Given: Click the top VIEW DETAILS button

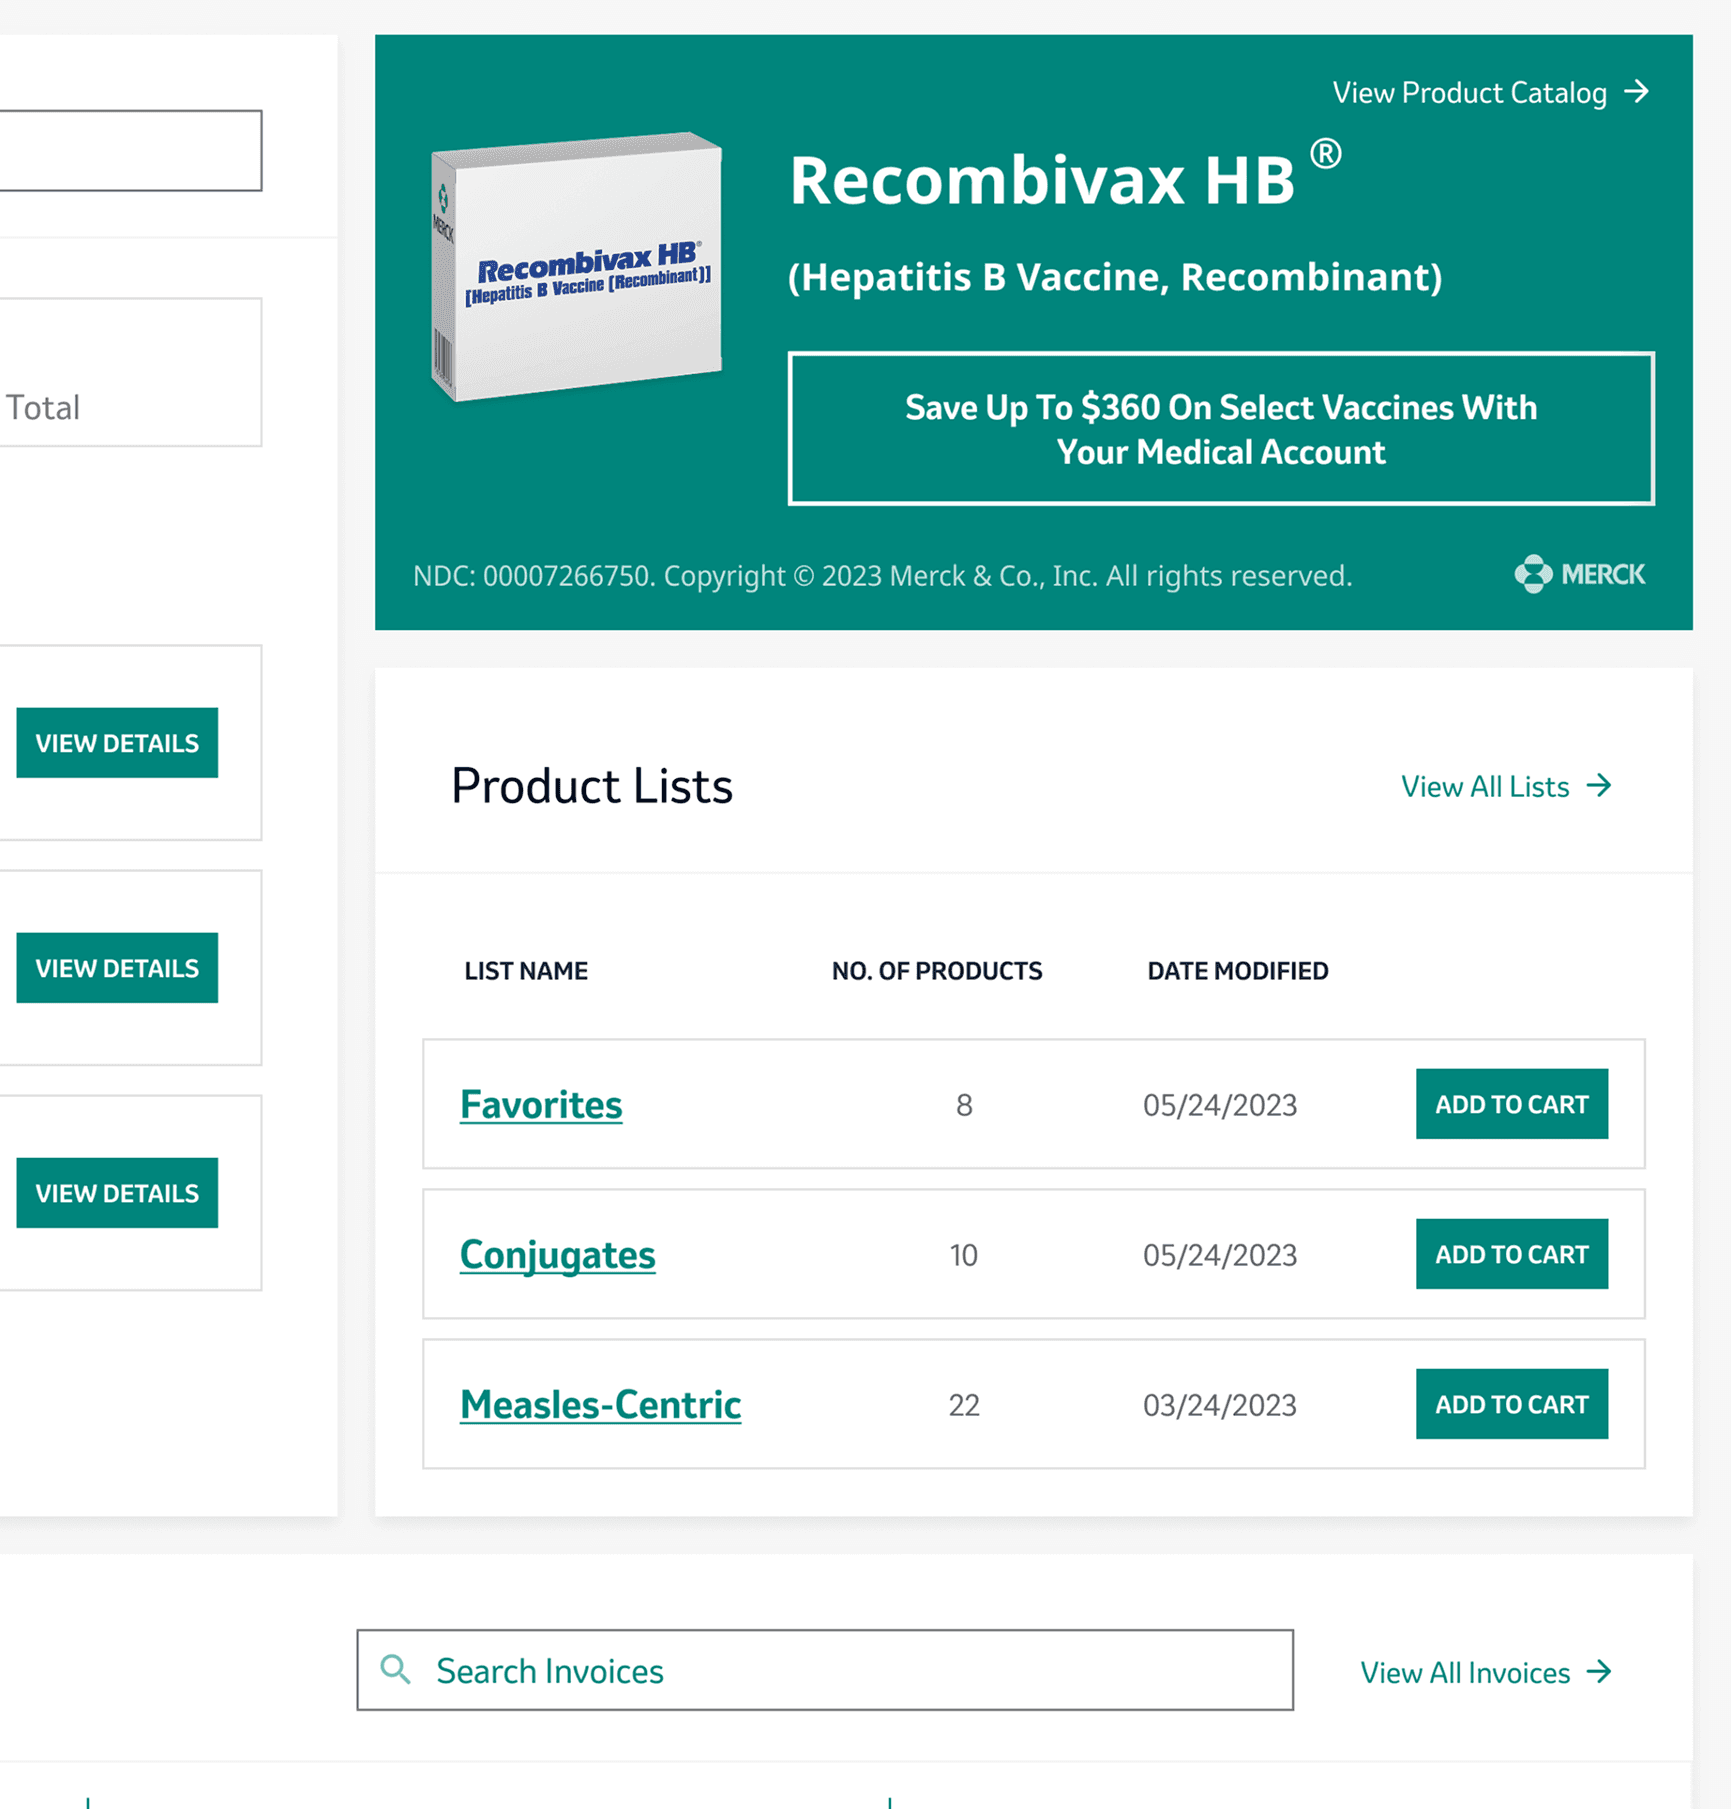Looking at the screenshot, I should (x=117, y=743).
